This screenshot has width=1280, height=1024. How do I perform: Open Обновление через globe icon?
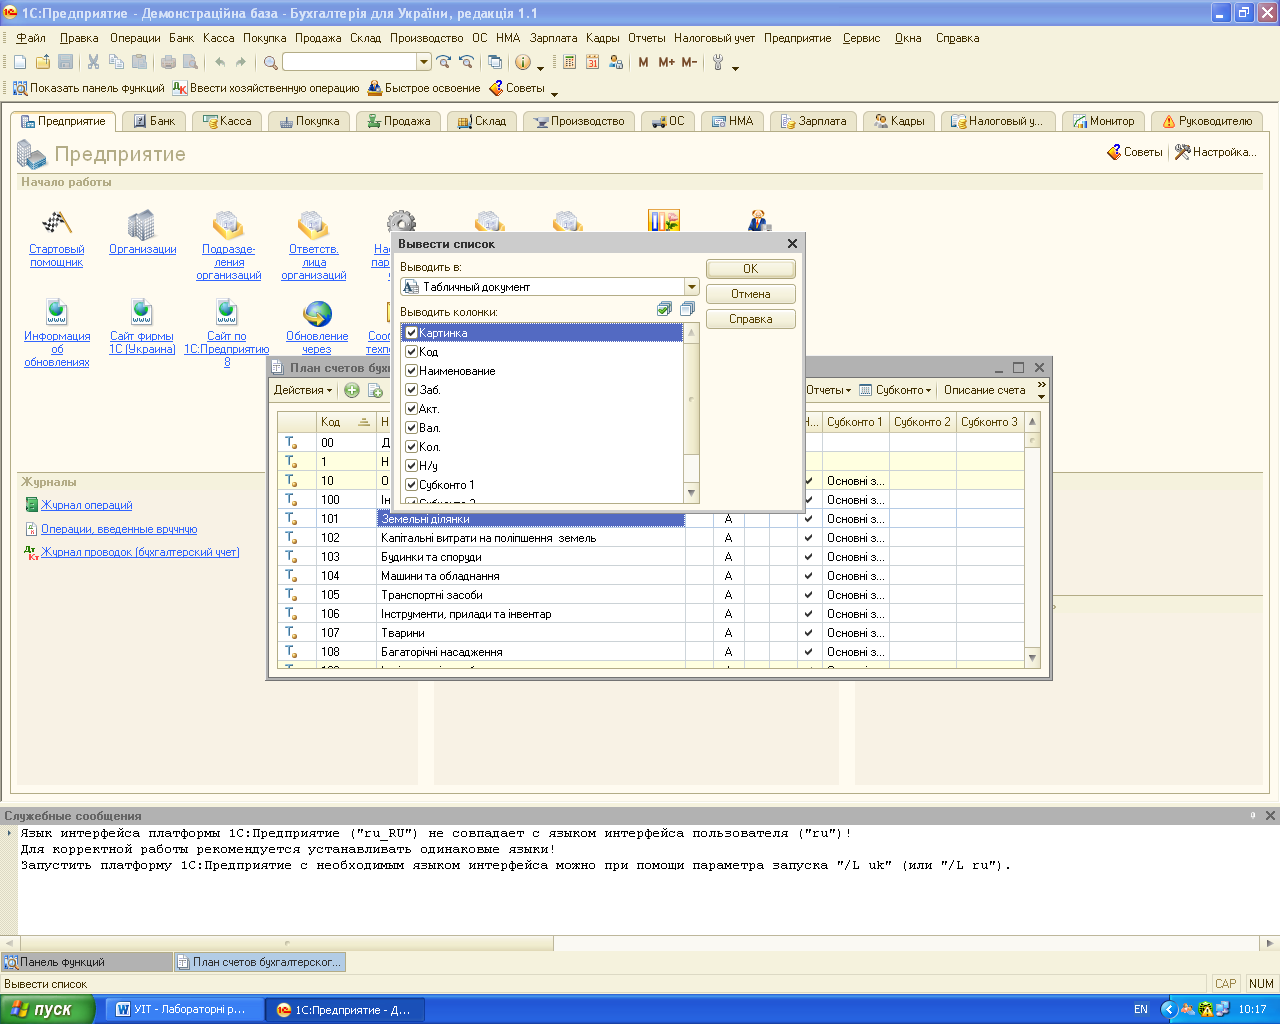[317, 314]
